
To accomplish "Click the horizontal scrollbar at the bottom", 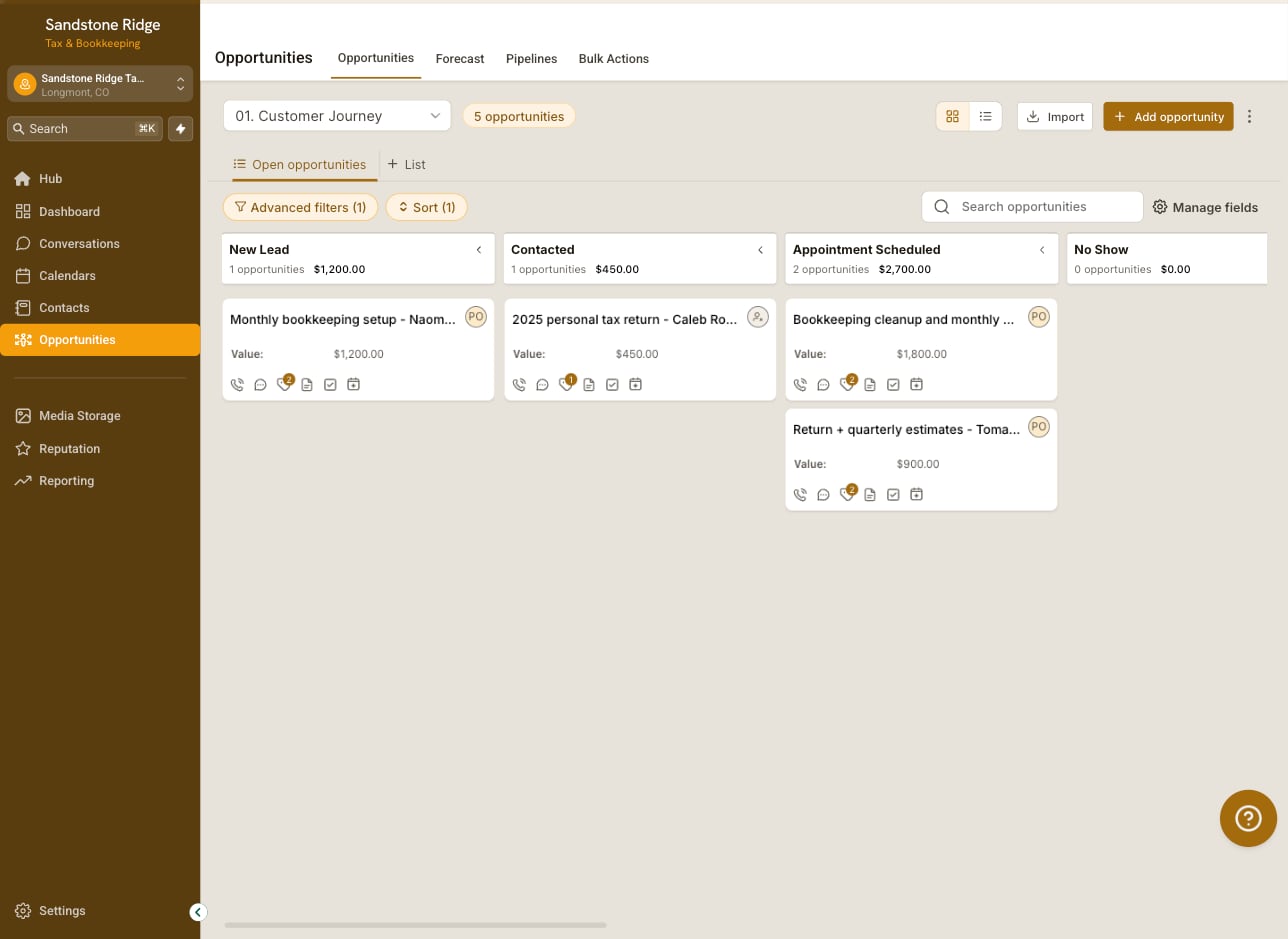I will (415, 925).
